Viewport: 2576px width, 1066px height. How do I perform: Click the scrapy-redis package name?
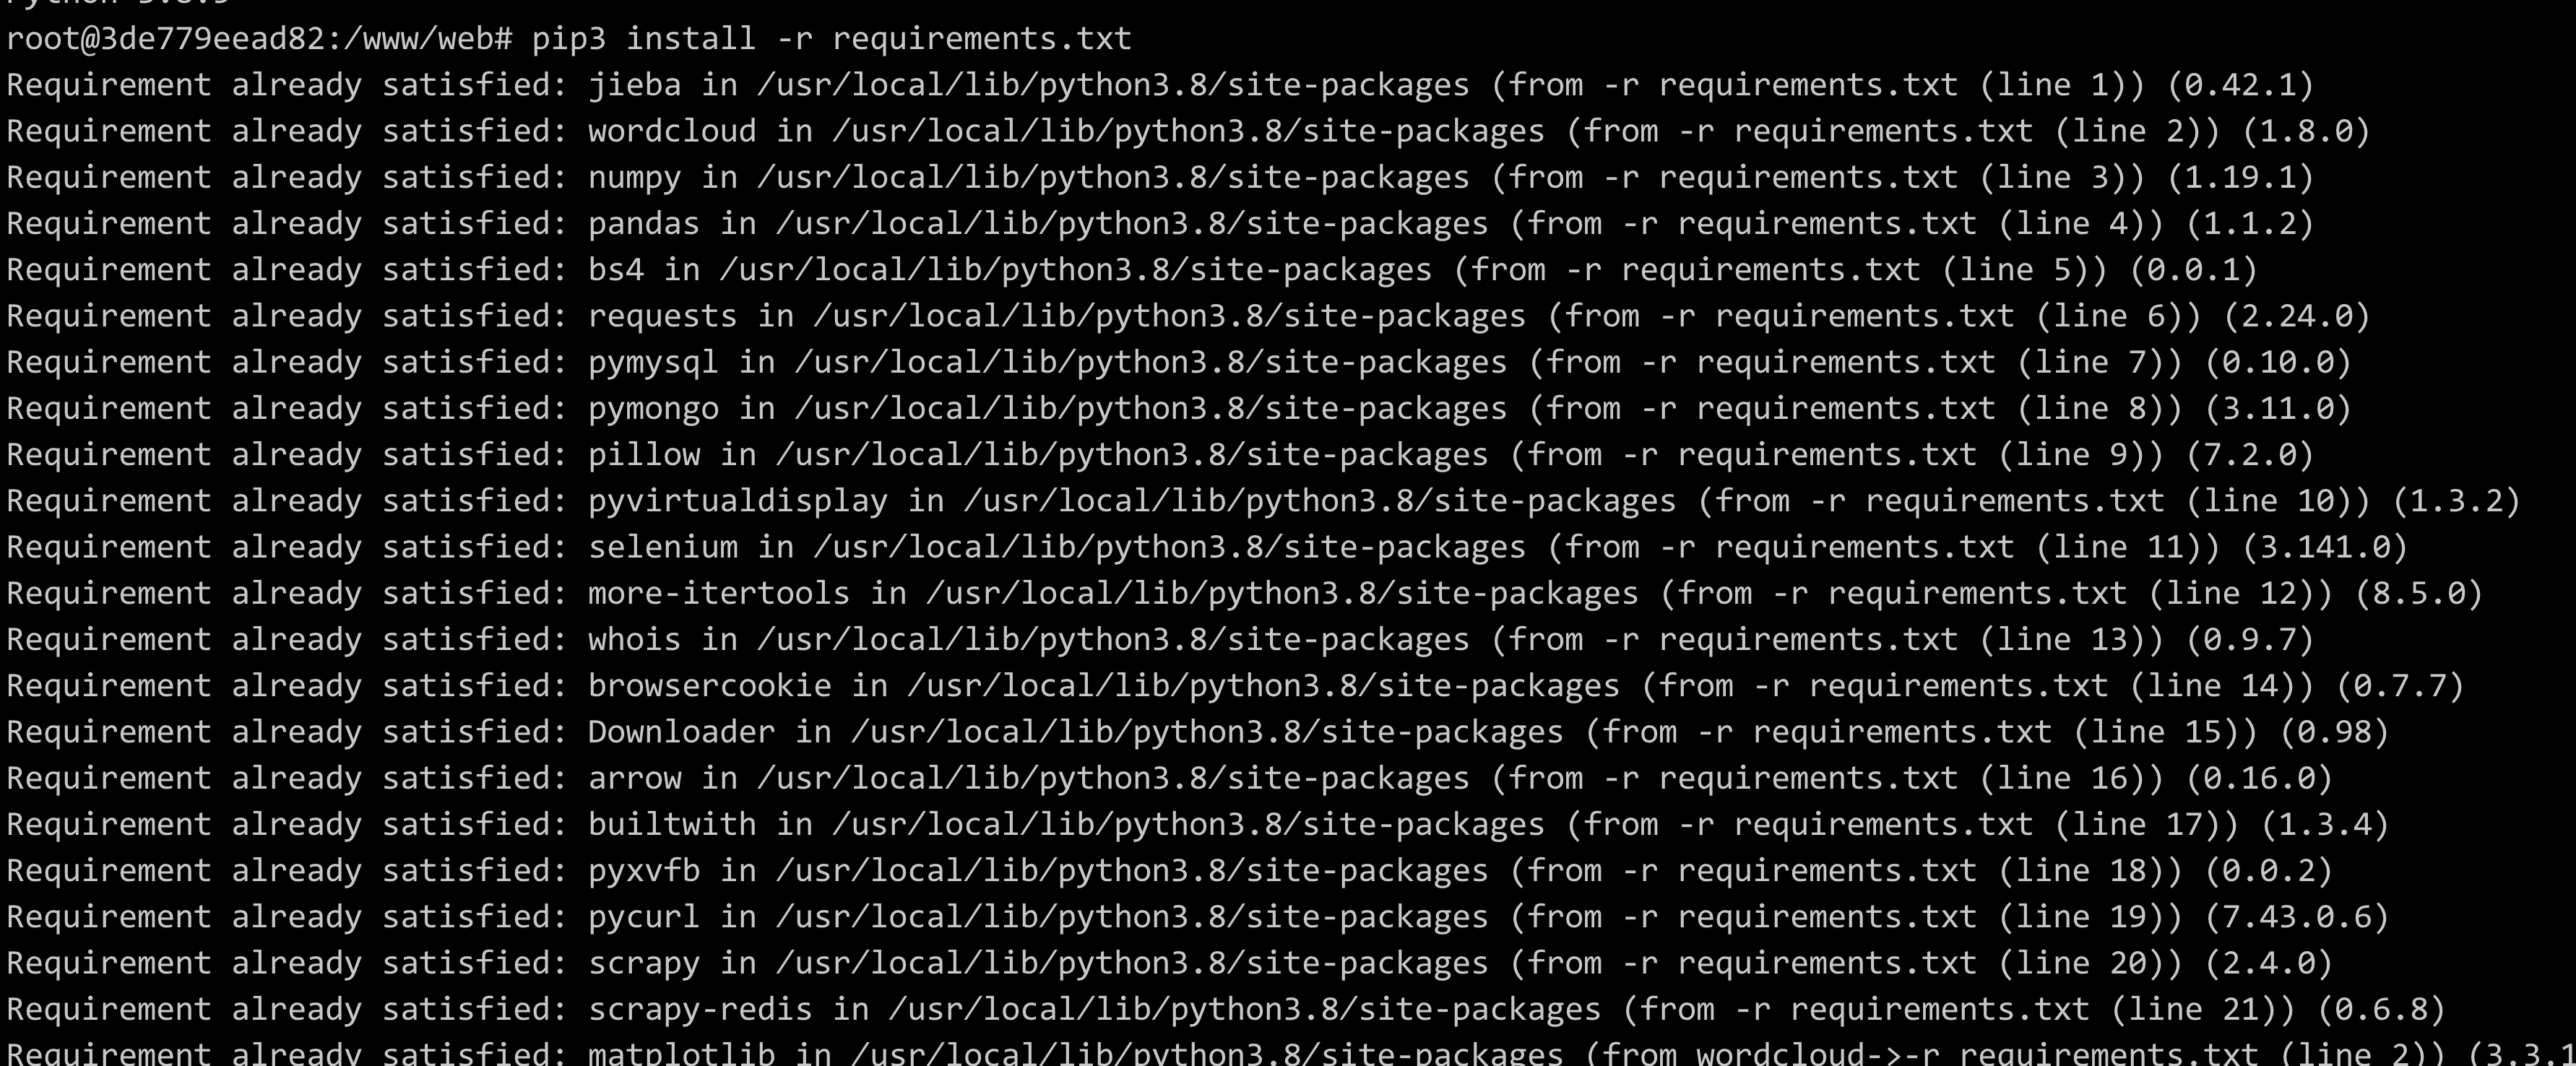[x=700, y=1009]
